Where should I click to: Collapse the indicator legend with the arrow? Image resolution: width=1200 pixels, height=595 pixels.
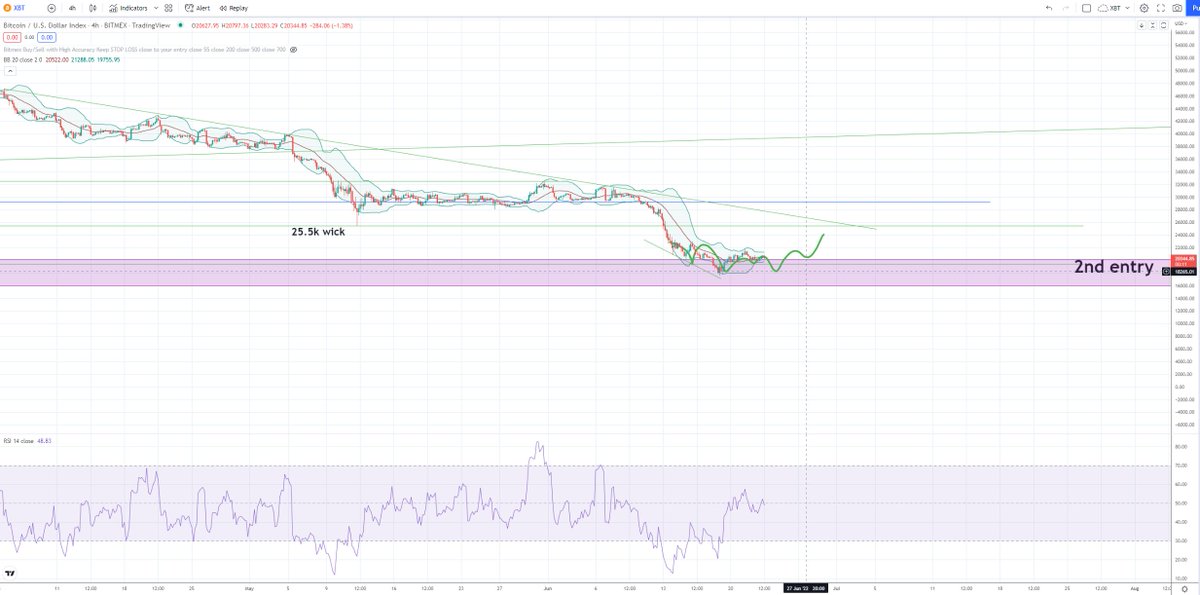8,69
